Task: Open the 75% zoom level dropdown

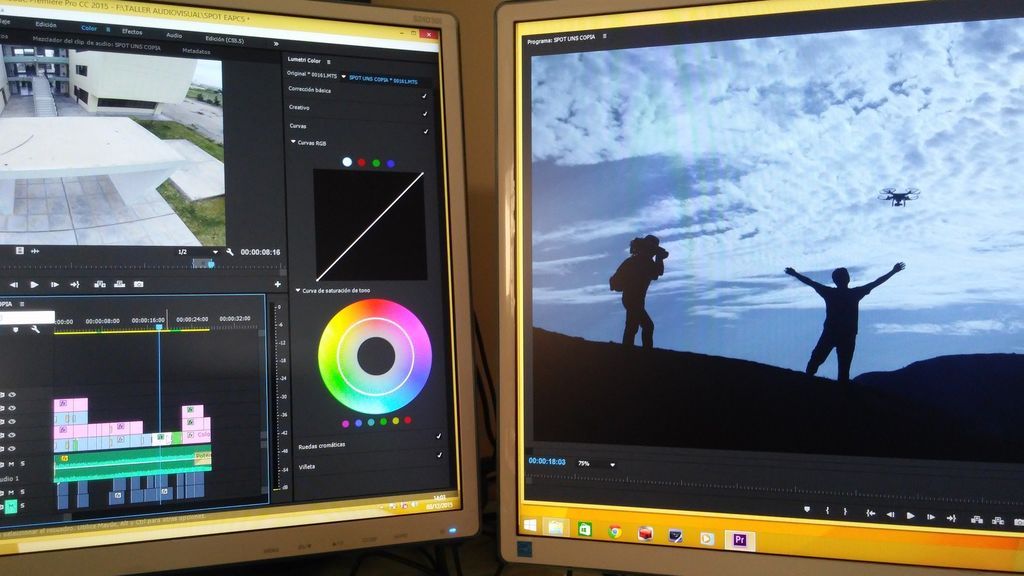Action: click(611, 464)
